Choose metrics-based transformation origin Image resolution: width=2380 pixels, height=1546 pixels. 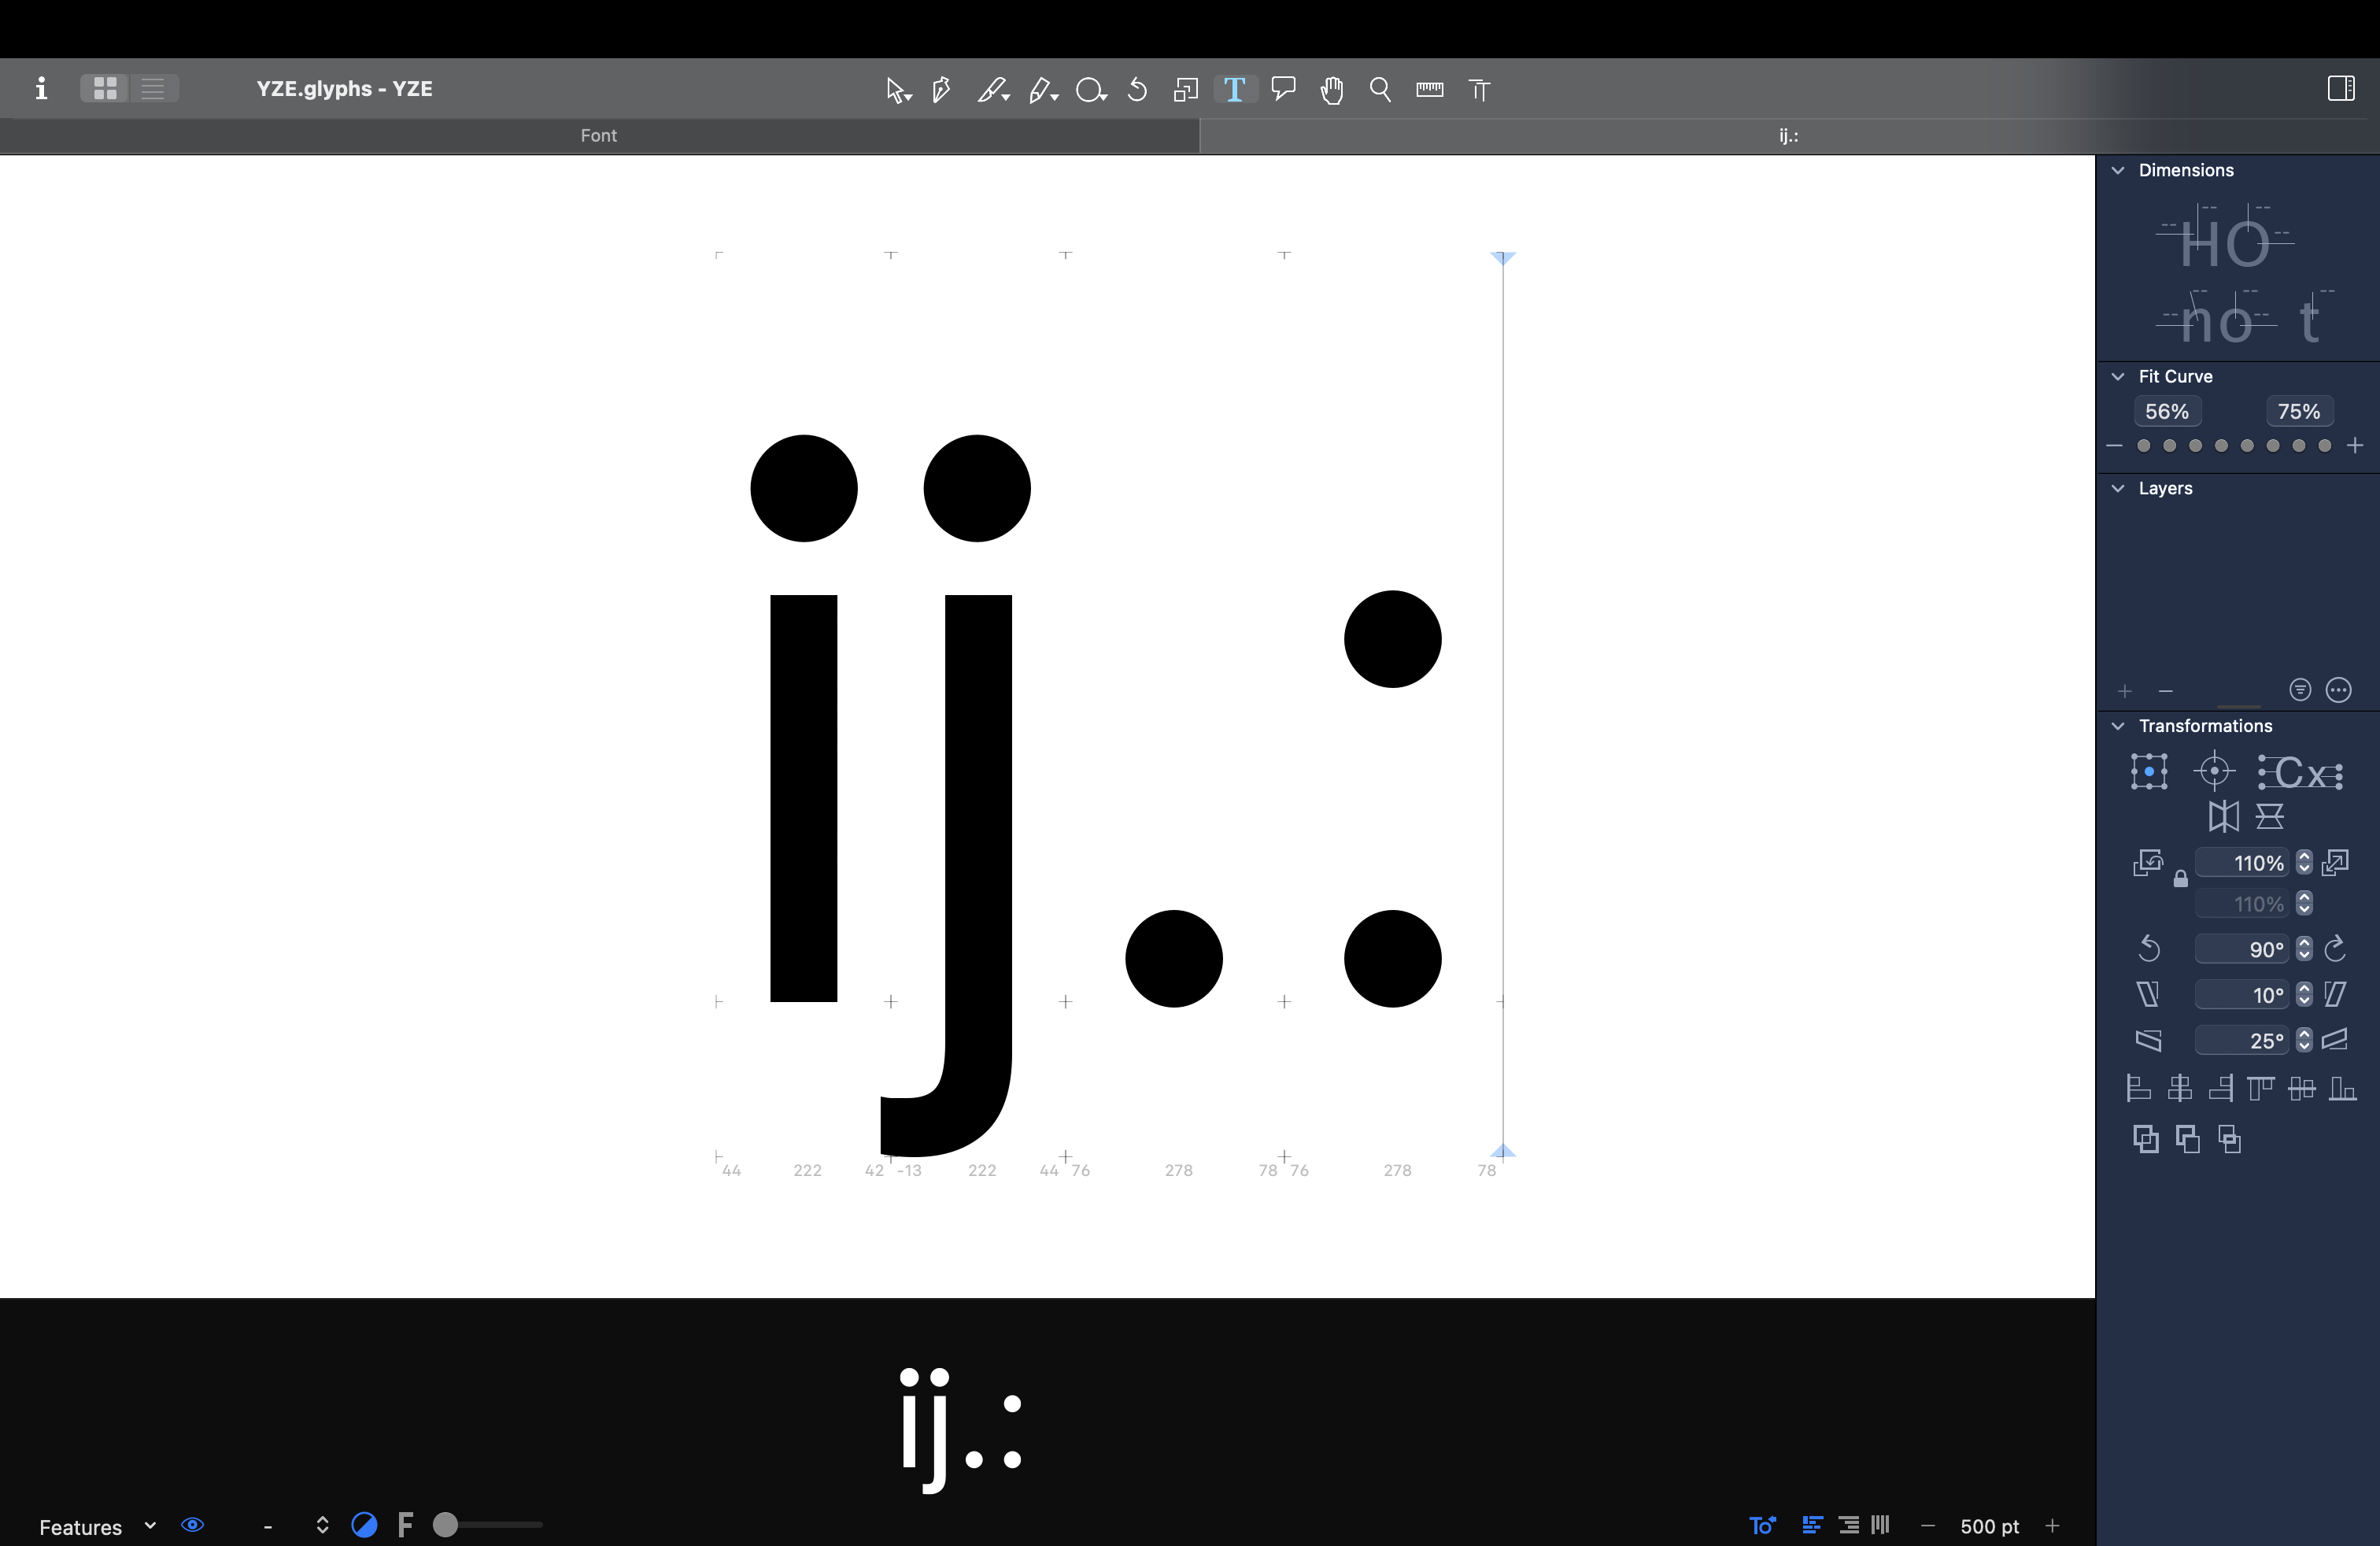pyautogui.click(x=2300, y=772)
